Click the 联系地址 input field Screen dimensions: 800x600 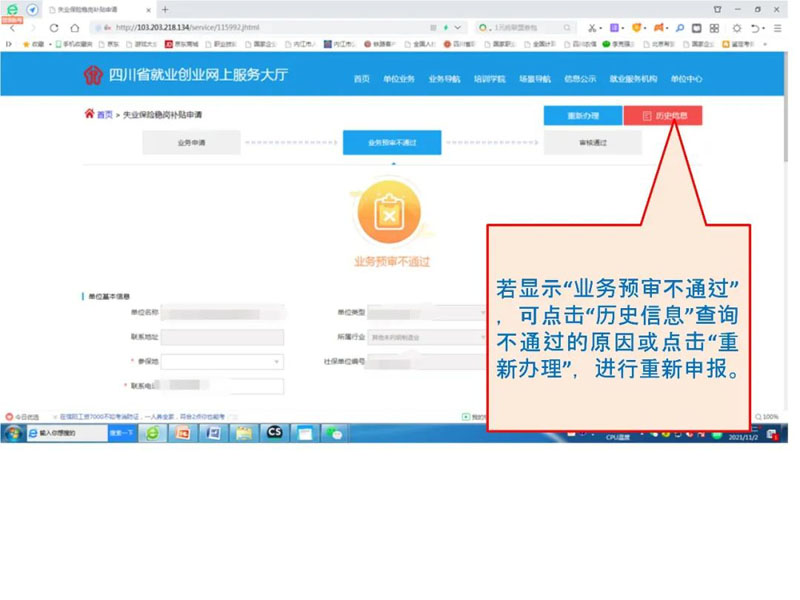223,337
